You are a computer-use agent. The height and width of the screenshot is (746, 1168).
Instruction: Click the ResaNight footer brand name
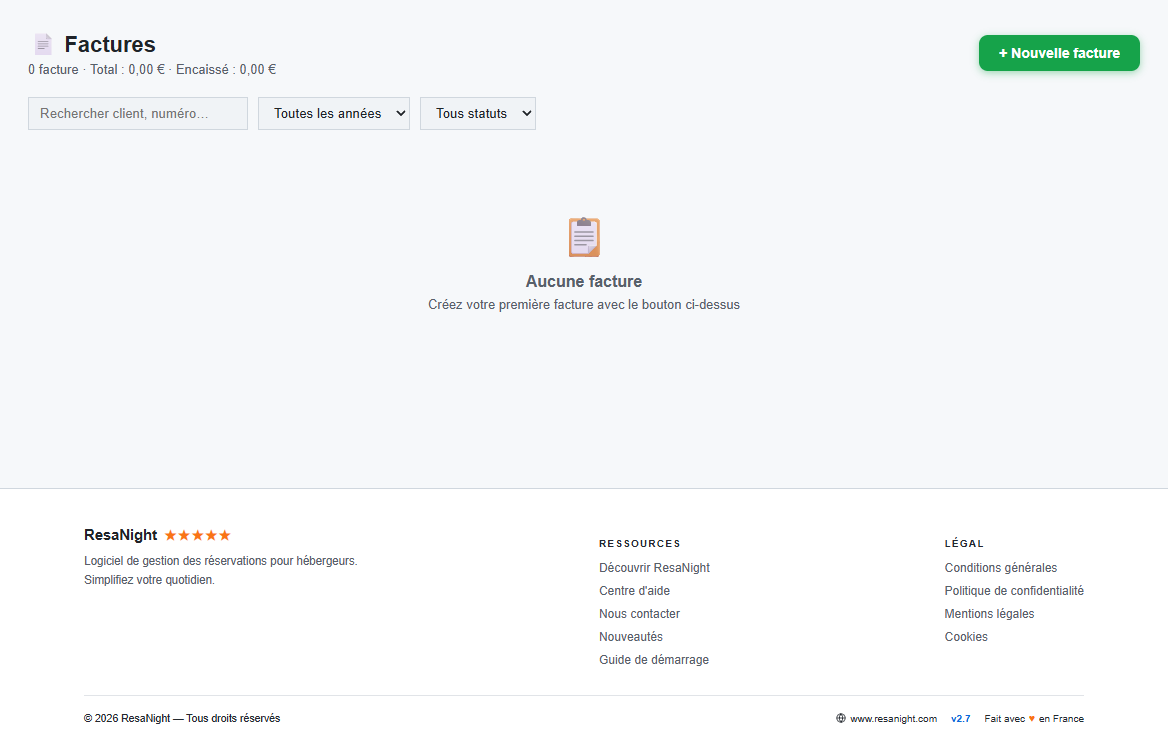(121, 535)
